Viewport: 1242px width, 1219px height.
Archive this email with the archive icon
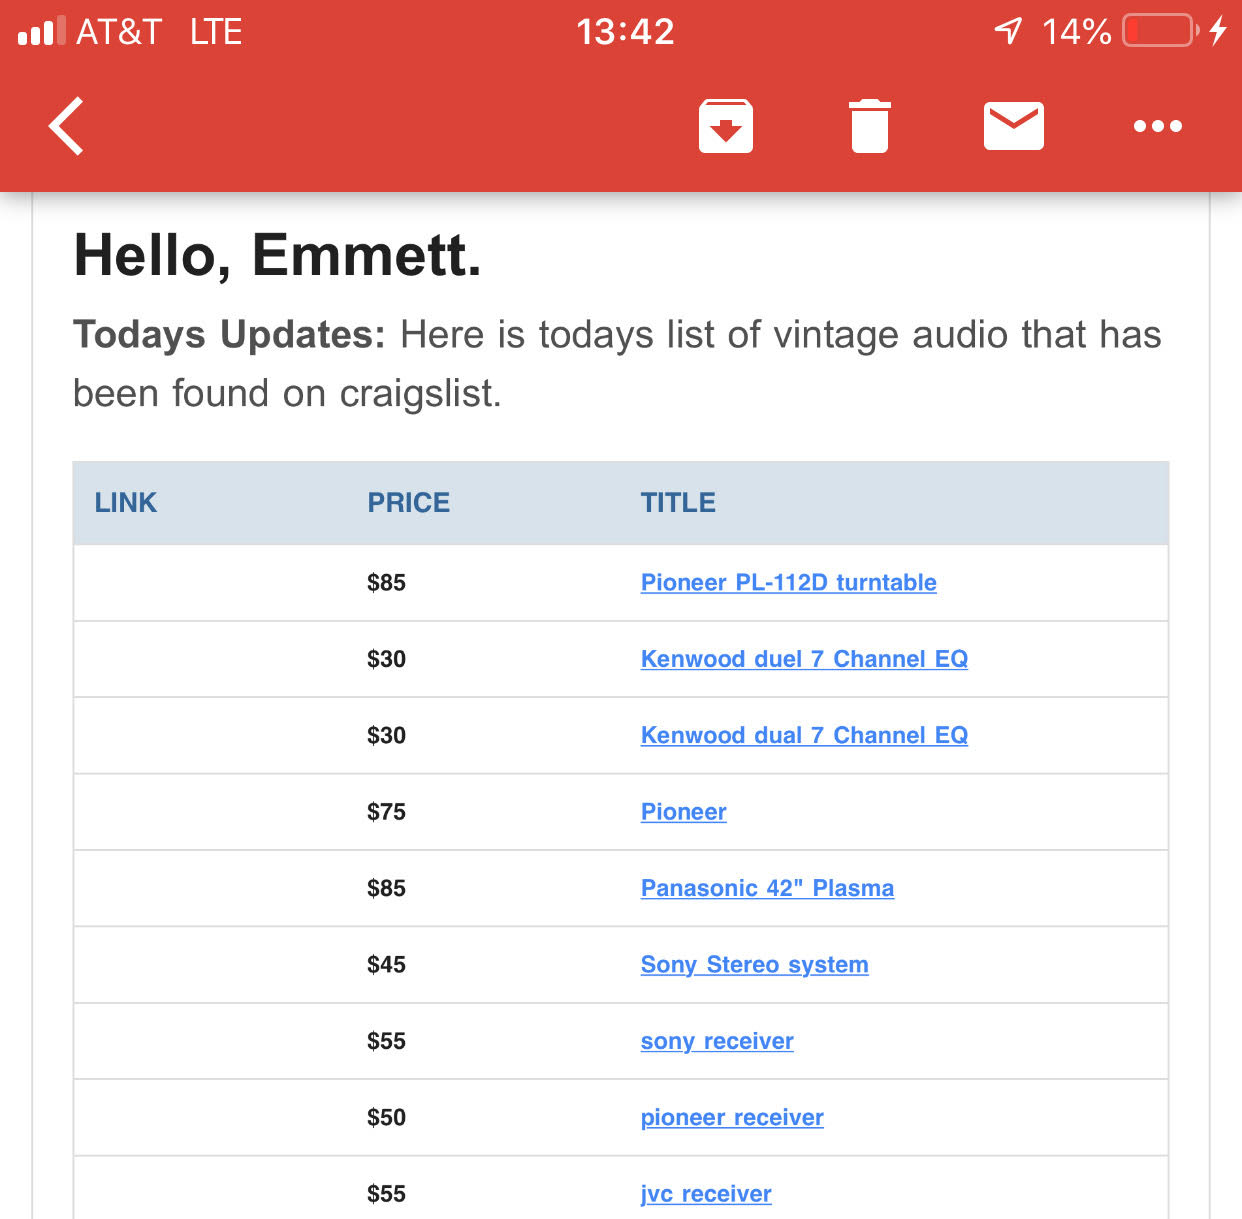click(x=725, y=126)
